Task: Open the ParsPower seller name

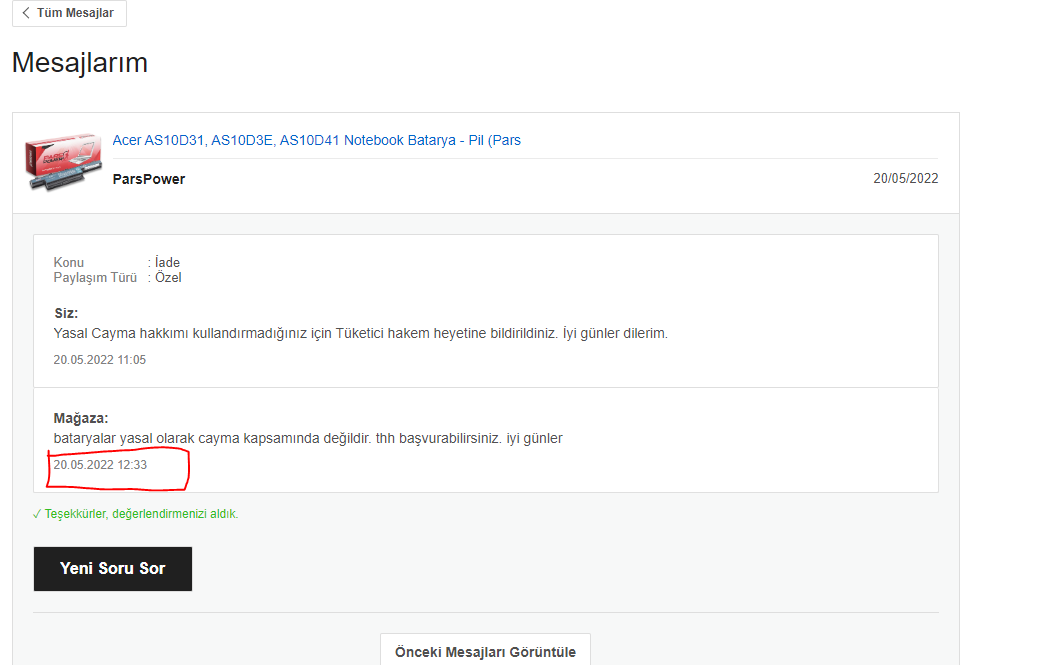Action: pos(149,179)
